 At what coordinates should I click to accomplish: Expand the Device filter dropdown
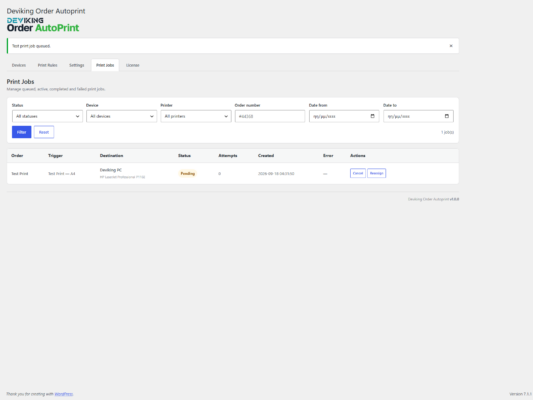[121, 116]
